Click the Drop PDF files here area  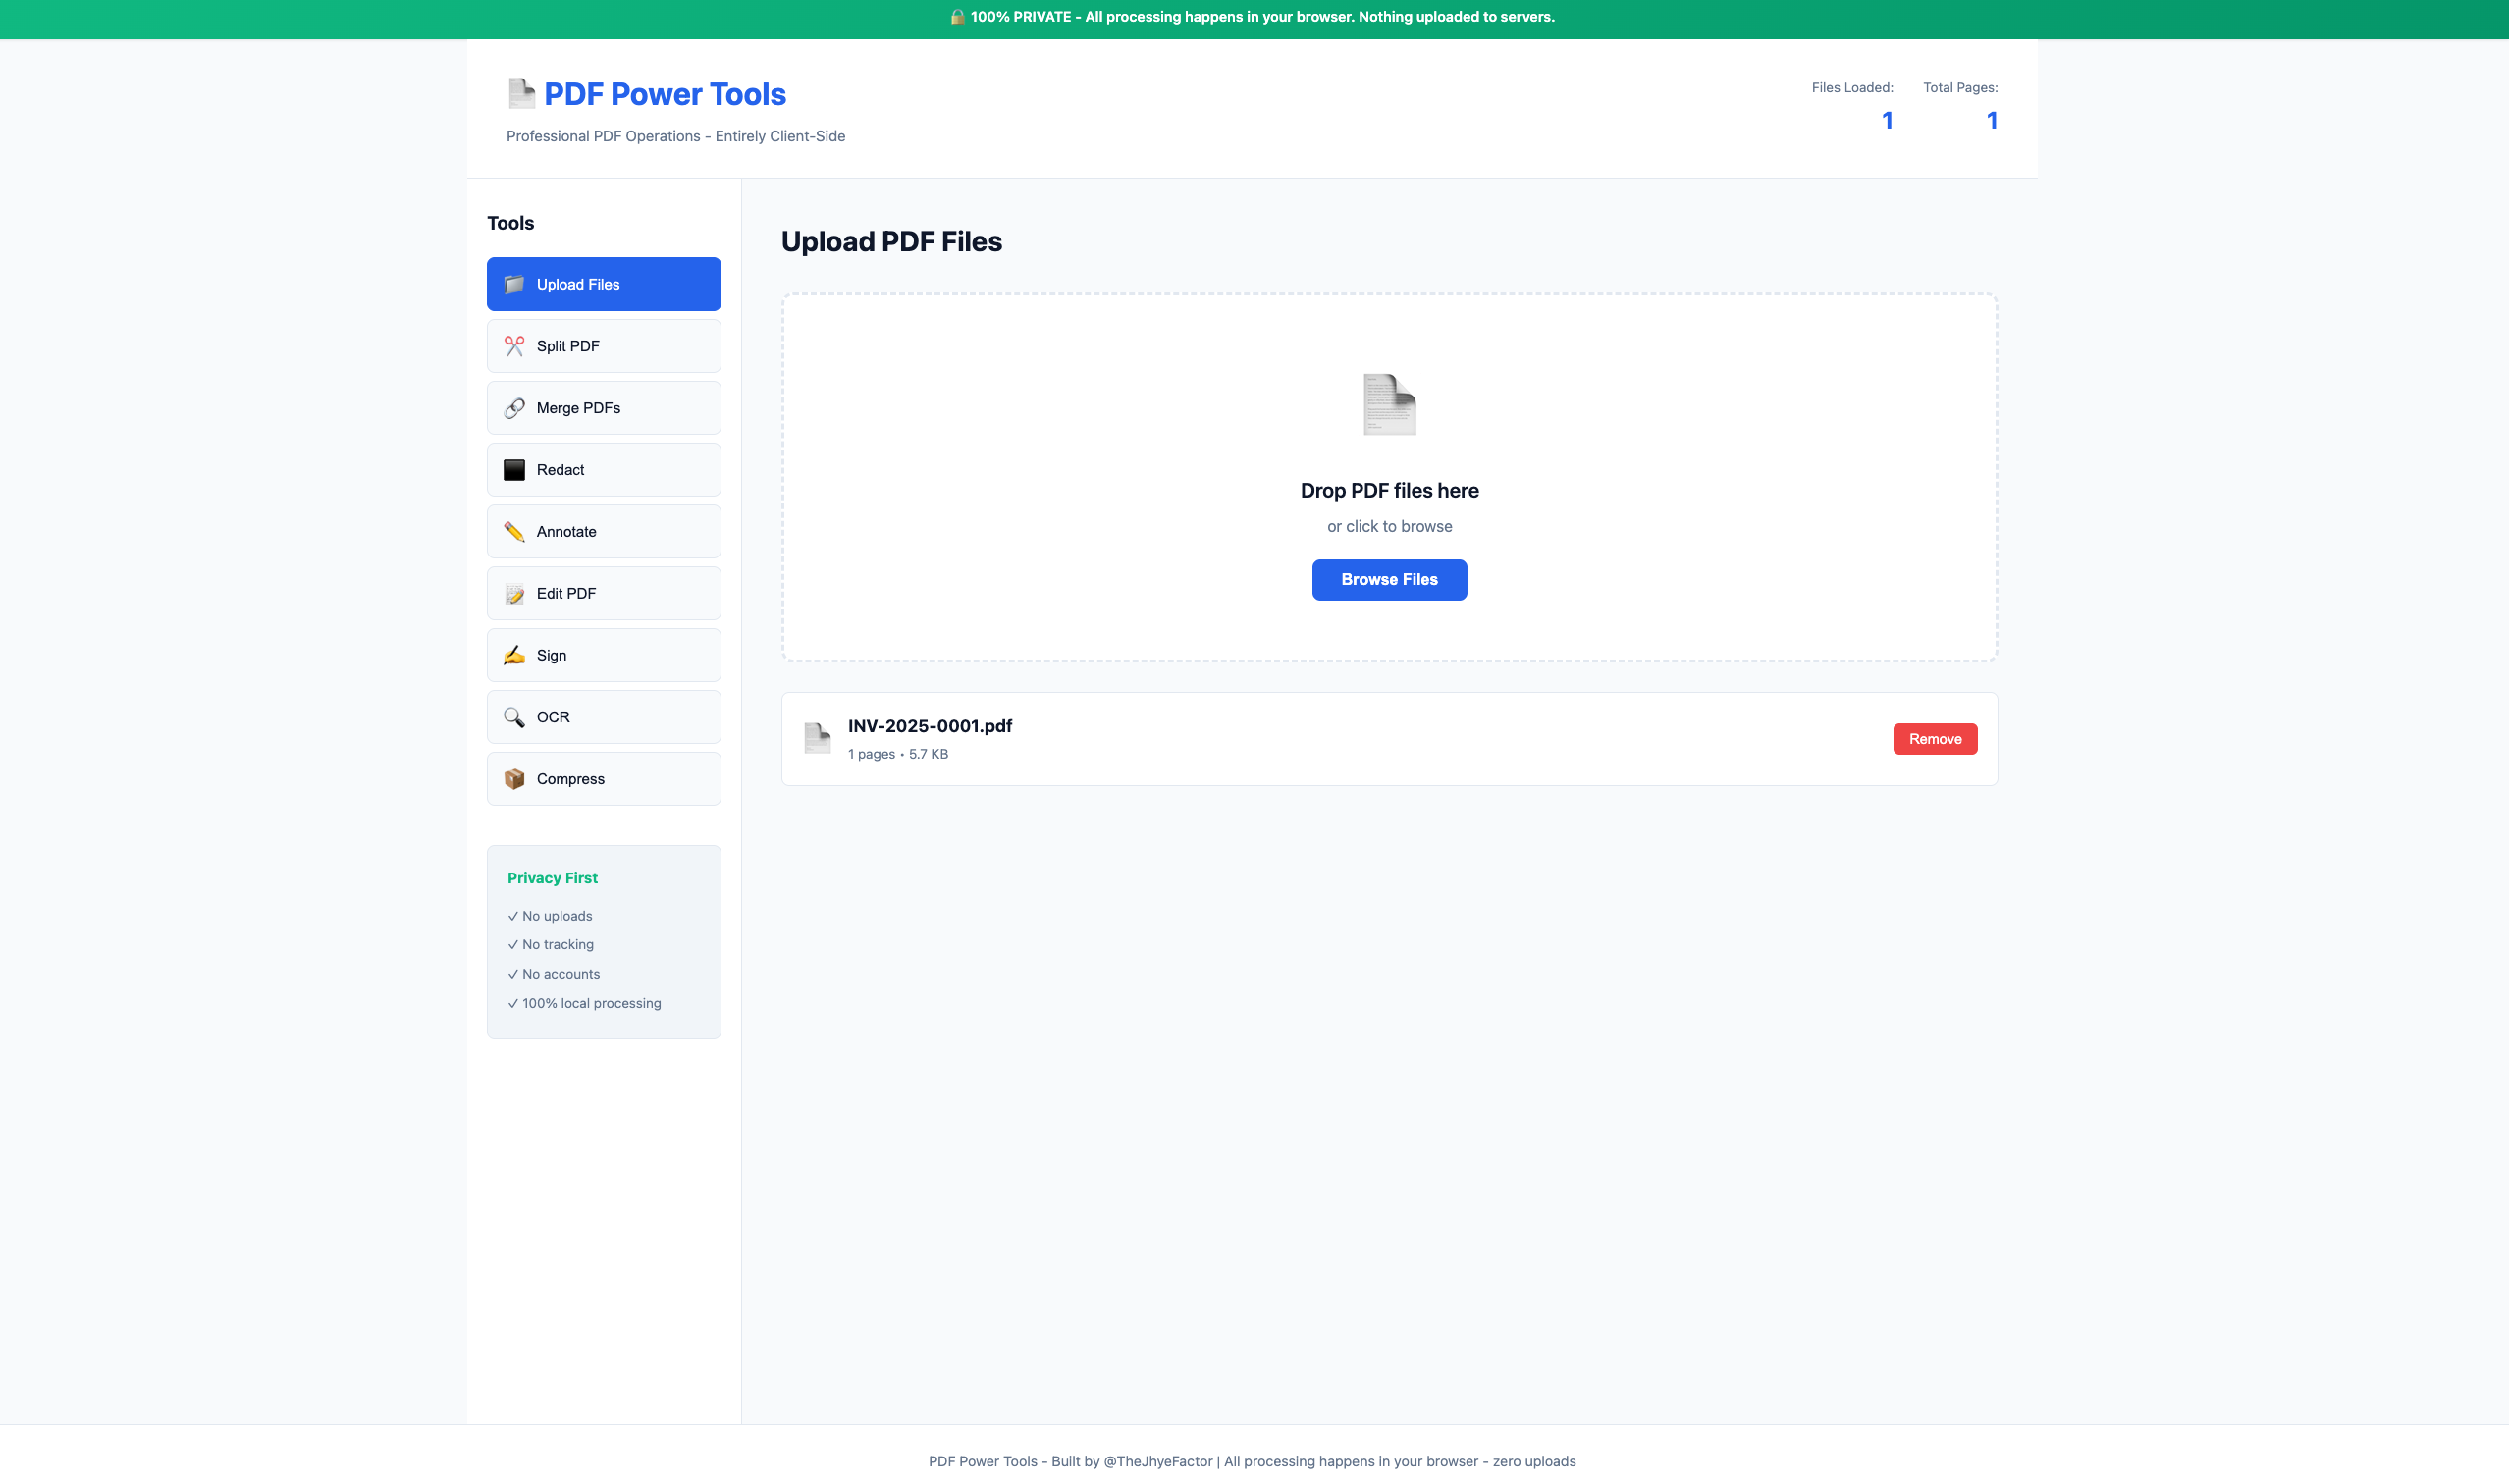[x=1389, y=491]
